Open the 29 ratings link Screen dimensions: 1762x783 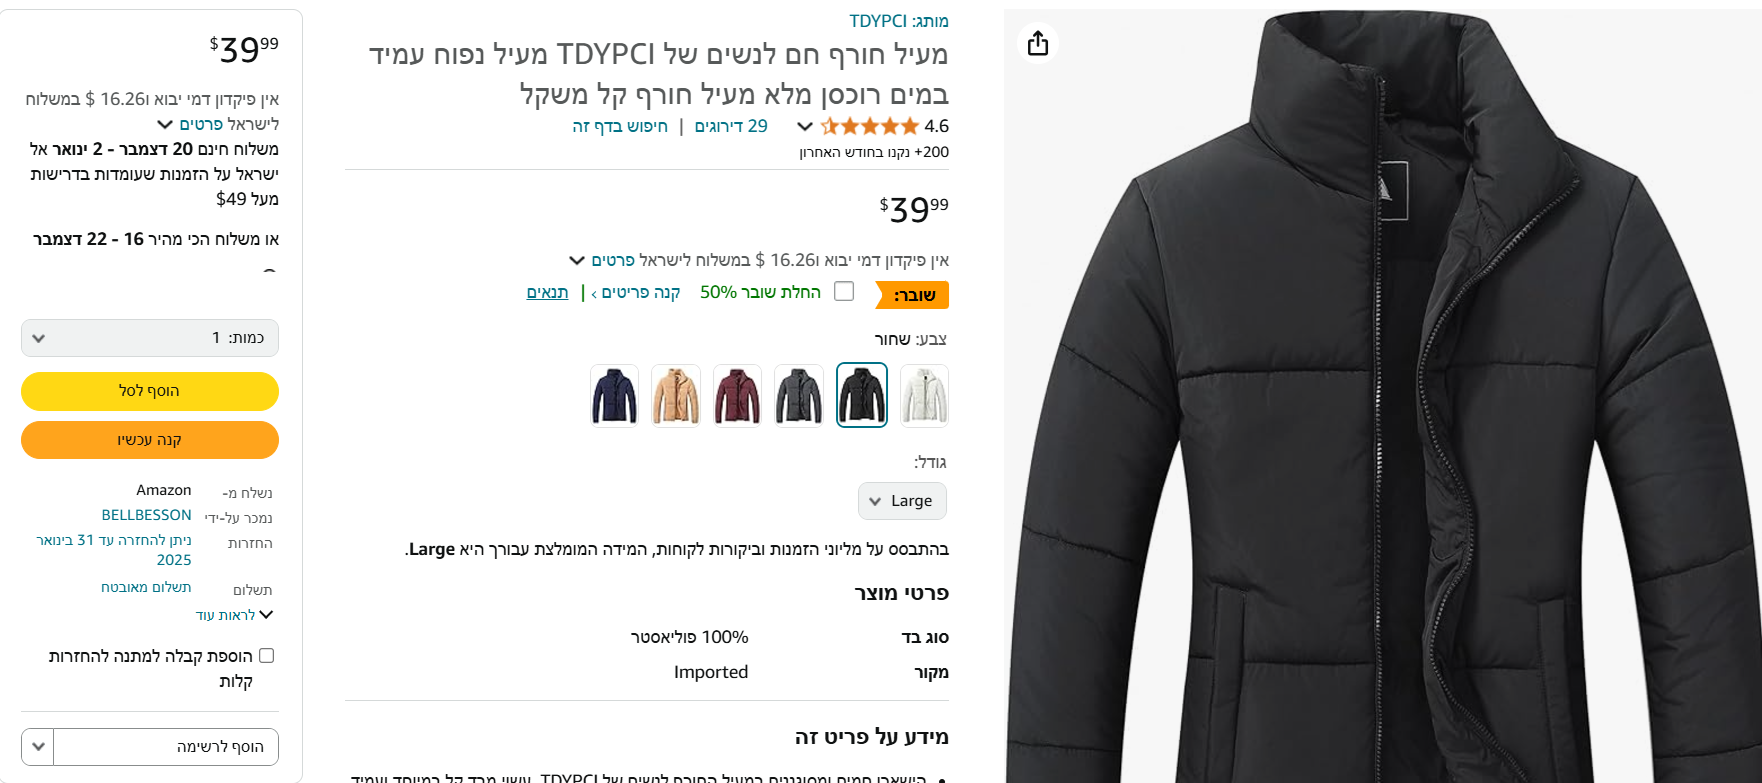pyautogui.click(x=731, y=126)
